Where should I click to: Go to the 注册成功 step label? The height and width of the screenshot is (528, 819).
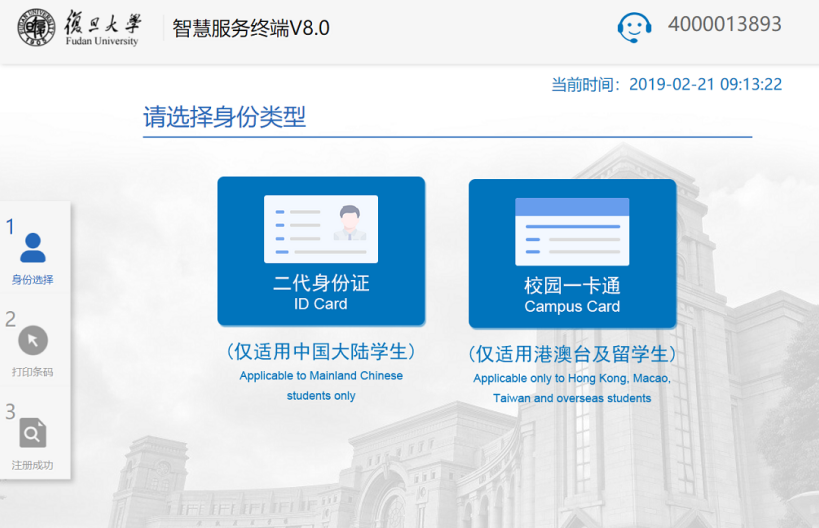click(33, 465)
